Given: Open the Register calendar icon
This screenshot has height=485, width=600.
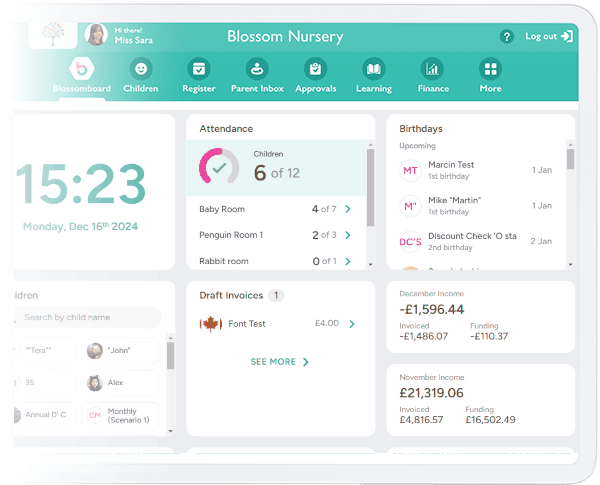Looking at the screenshot, I should 199,69.
